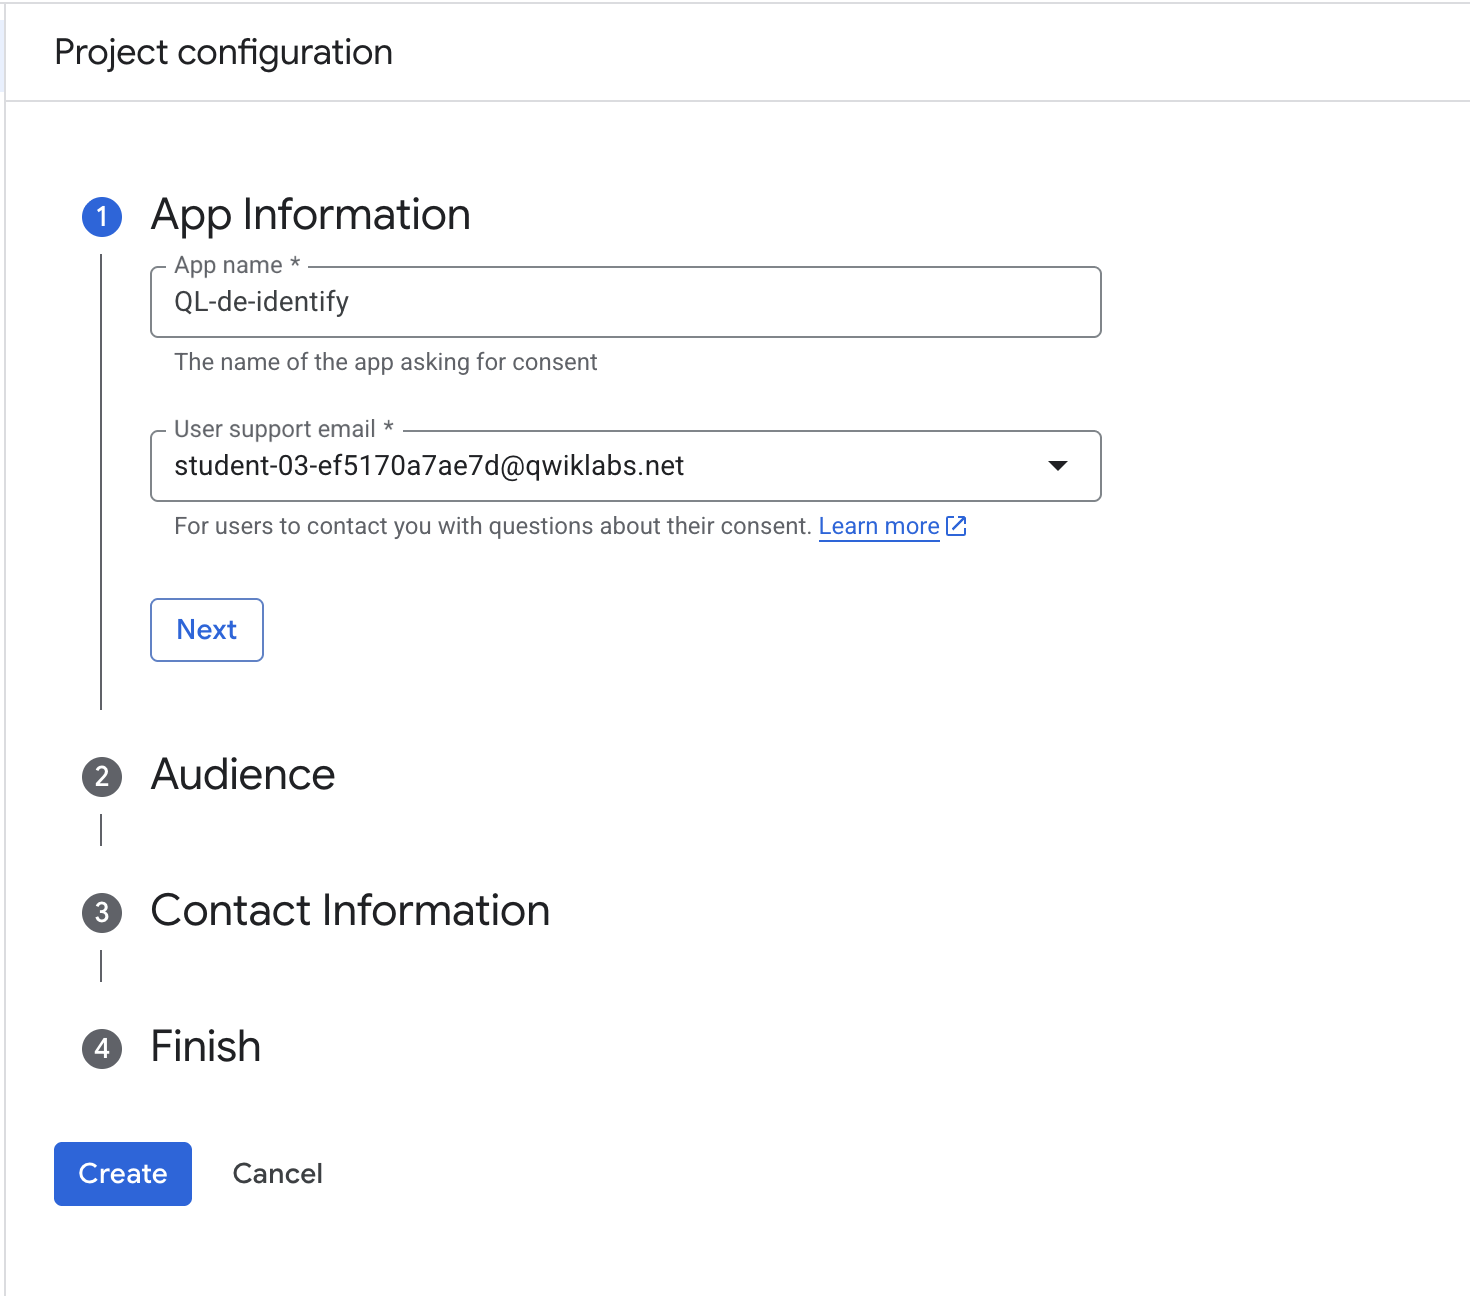Click the student support email address value

coord(429,466)
